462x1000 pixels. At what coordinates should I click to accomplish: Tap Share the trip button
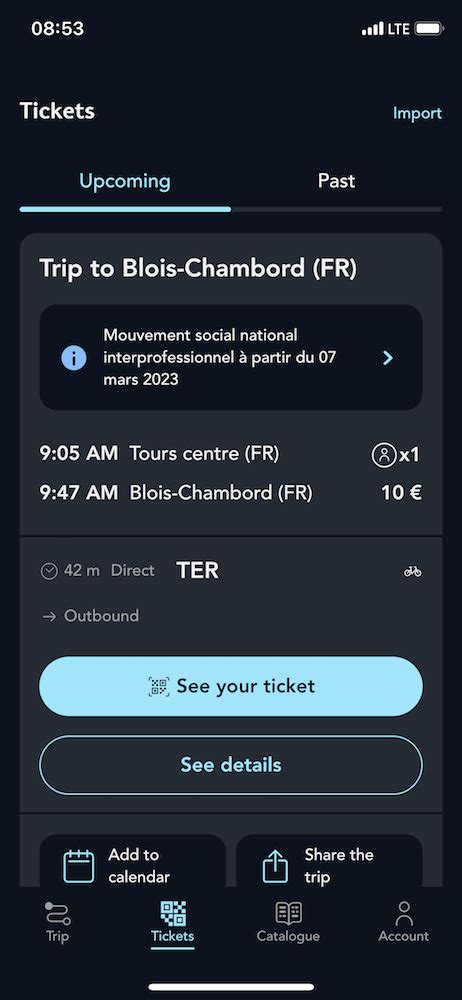(329, 862)
